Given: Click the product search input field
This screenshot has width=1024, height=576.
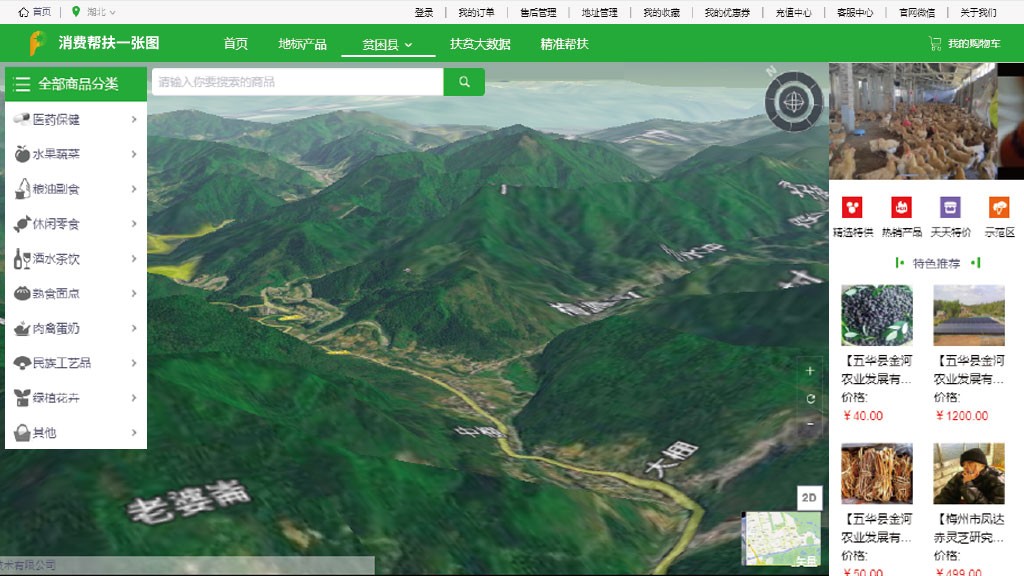Looking at the screenshot, I should click(297, 82).
